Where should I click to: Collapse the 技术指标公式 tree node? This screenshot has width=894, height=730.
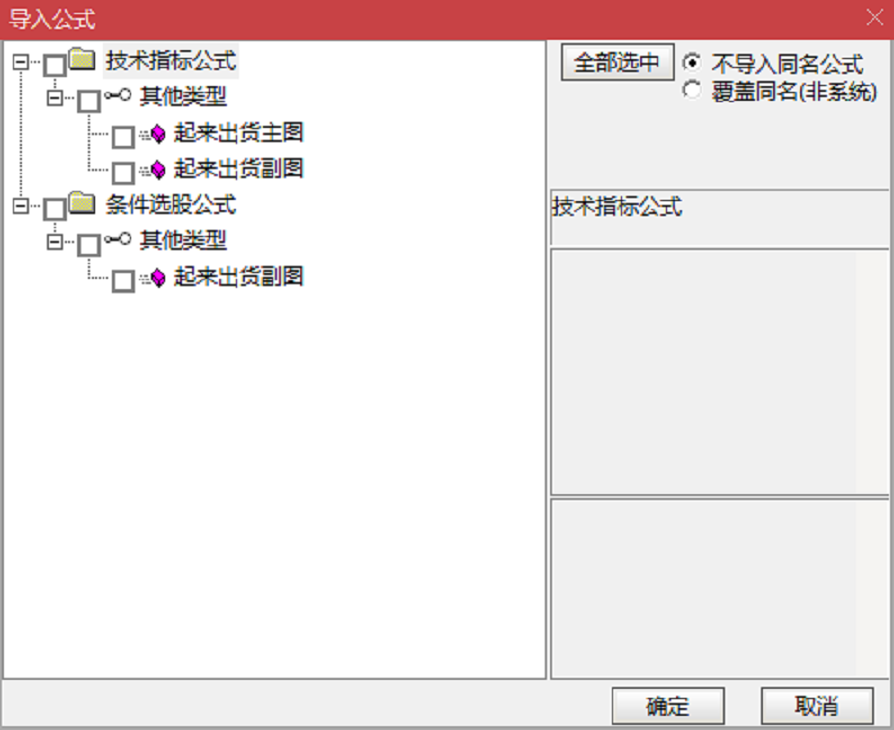[21, 62]
